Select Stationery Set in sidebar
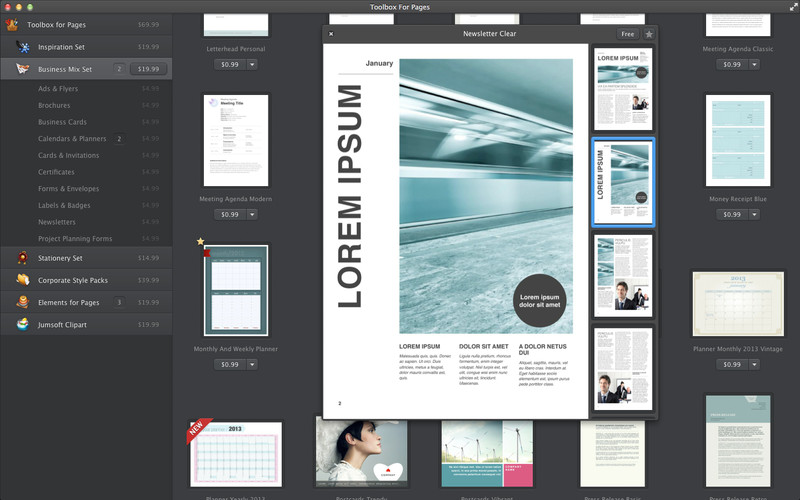 (x=86, y=258)
